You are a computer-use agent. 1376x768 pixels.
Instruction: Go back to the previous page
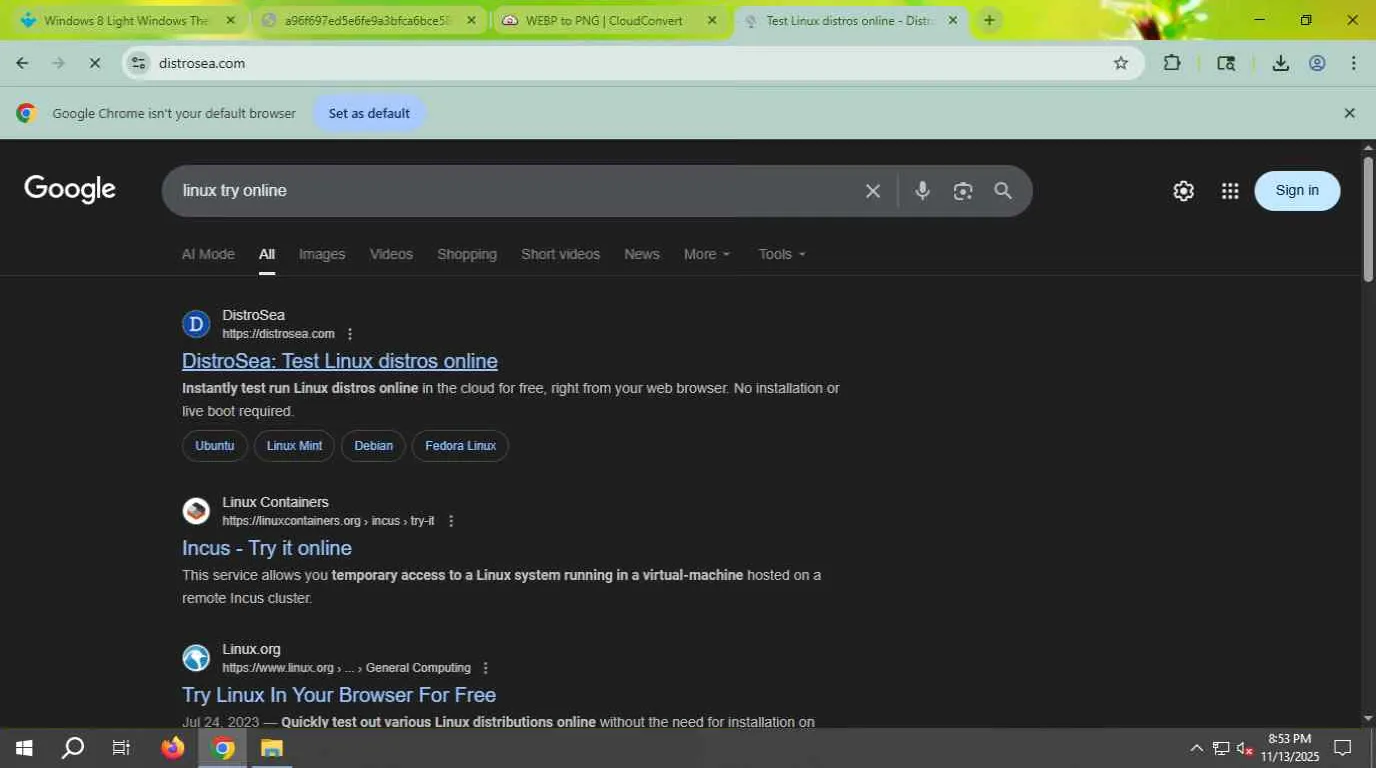(22, 63)
